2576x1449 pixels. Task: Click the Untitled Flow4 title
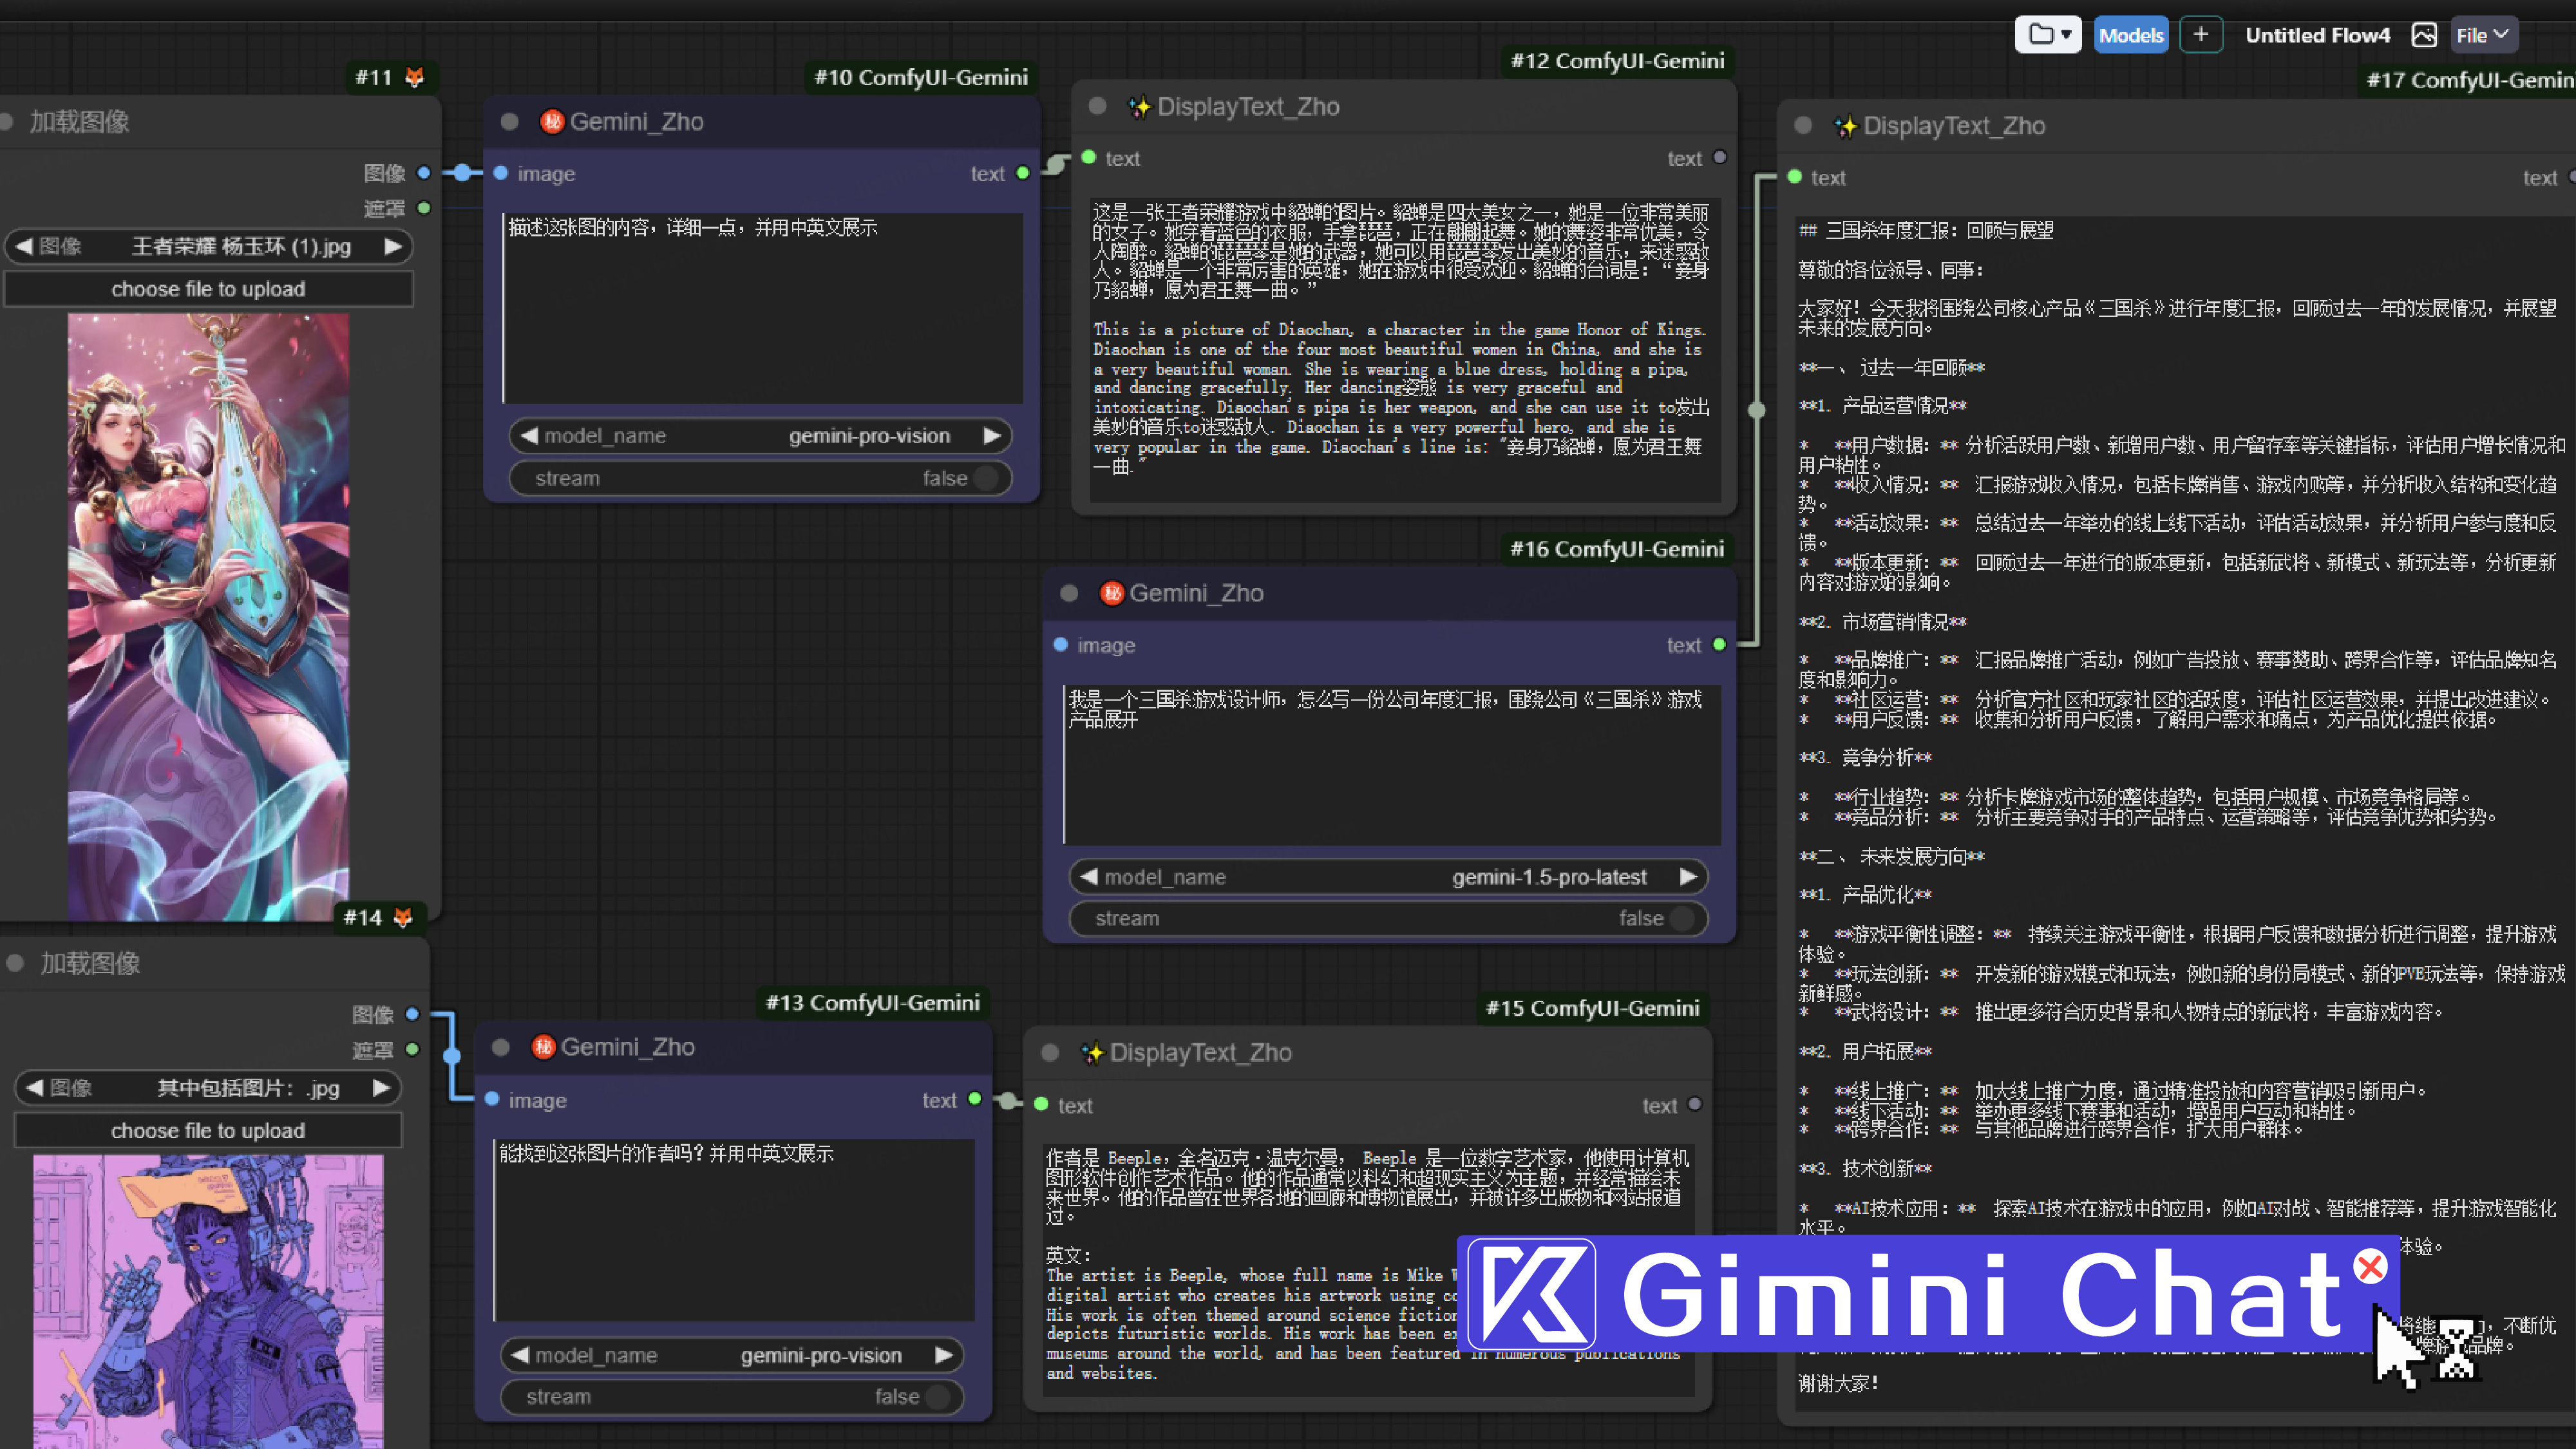[x=2317, y=35]
